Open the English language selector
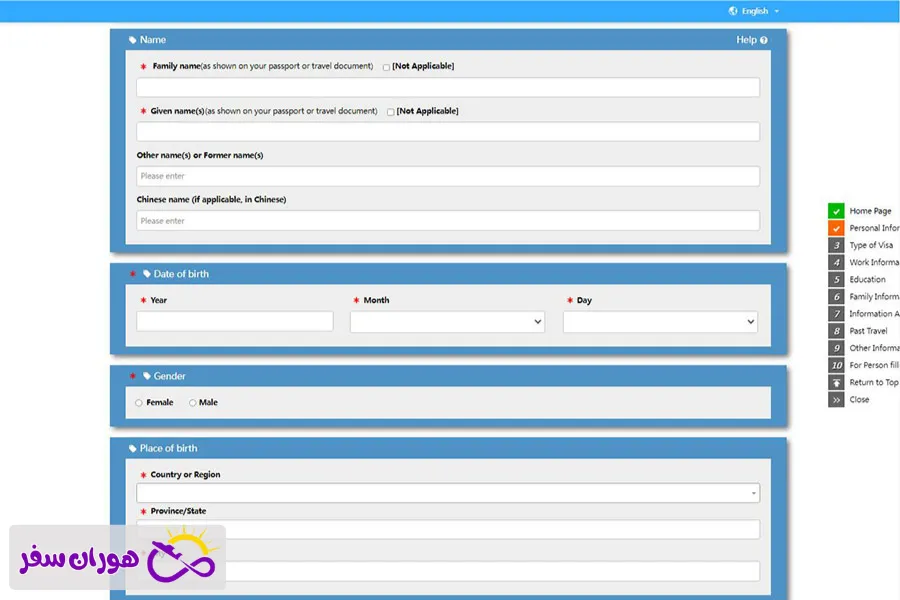Viewport: 900px width, 600px height. coord(757,11)
